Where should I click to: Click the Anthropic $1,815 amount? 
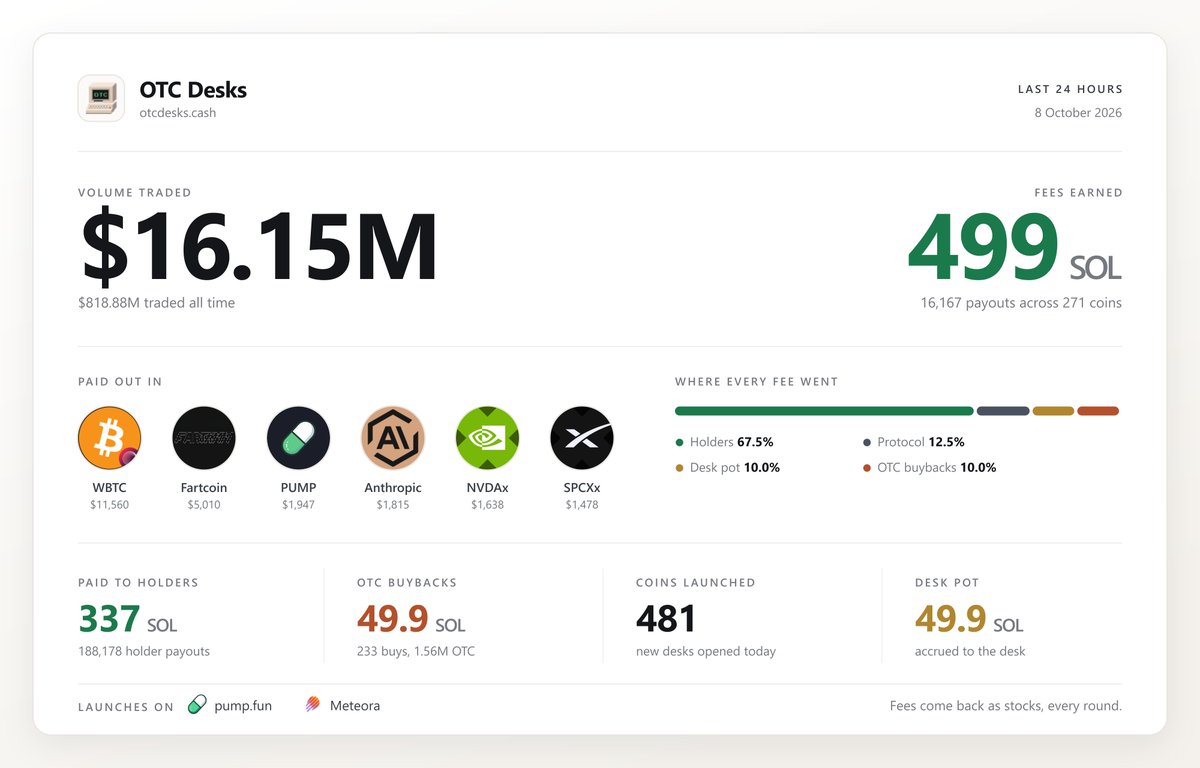coord(393,505)
